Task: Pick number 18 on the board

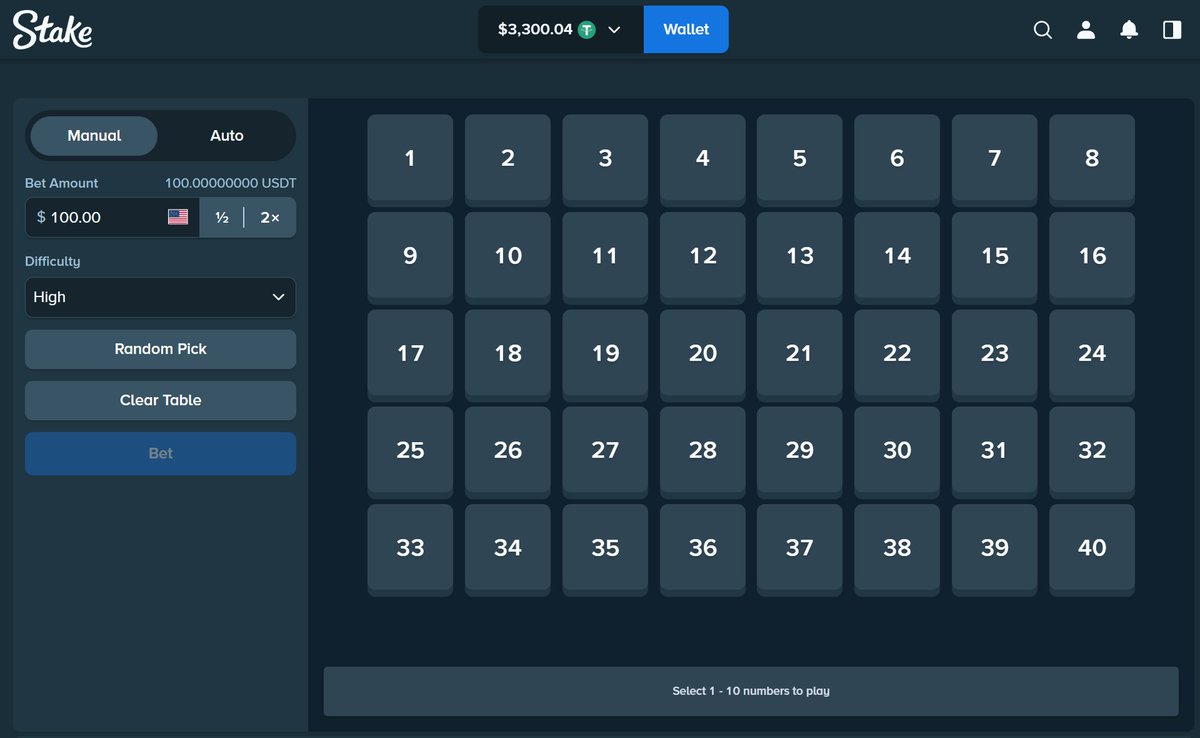Action: 508,355
